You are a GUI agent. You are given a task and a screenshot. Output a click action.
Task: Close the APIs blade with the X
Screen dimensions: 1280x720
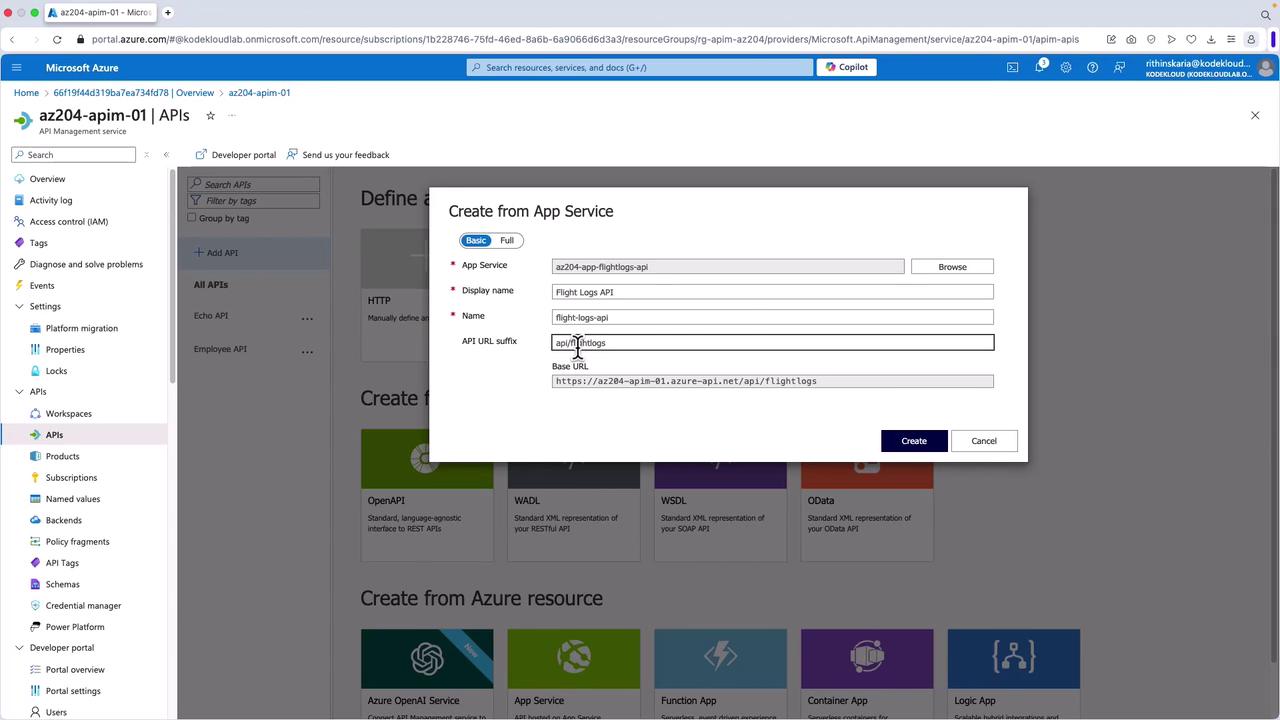click(x=1255, y=116)
